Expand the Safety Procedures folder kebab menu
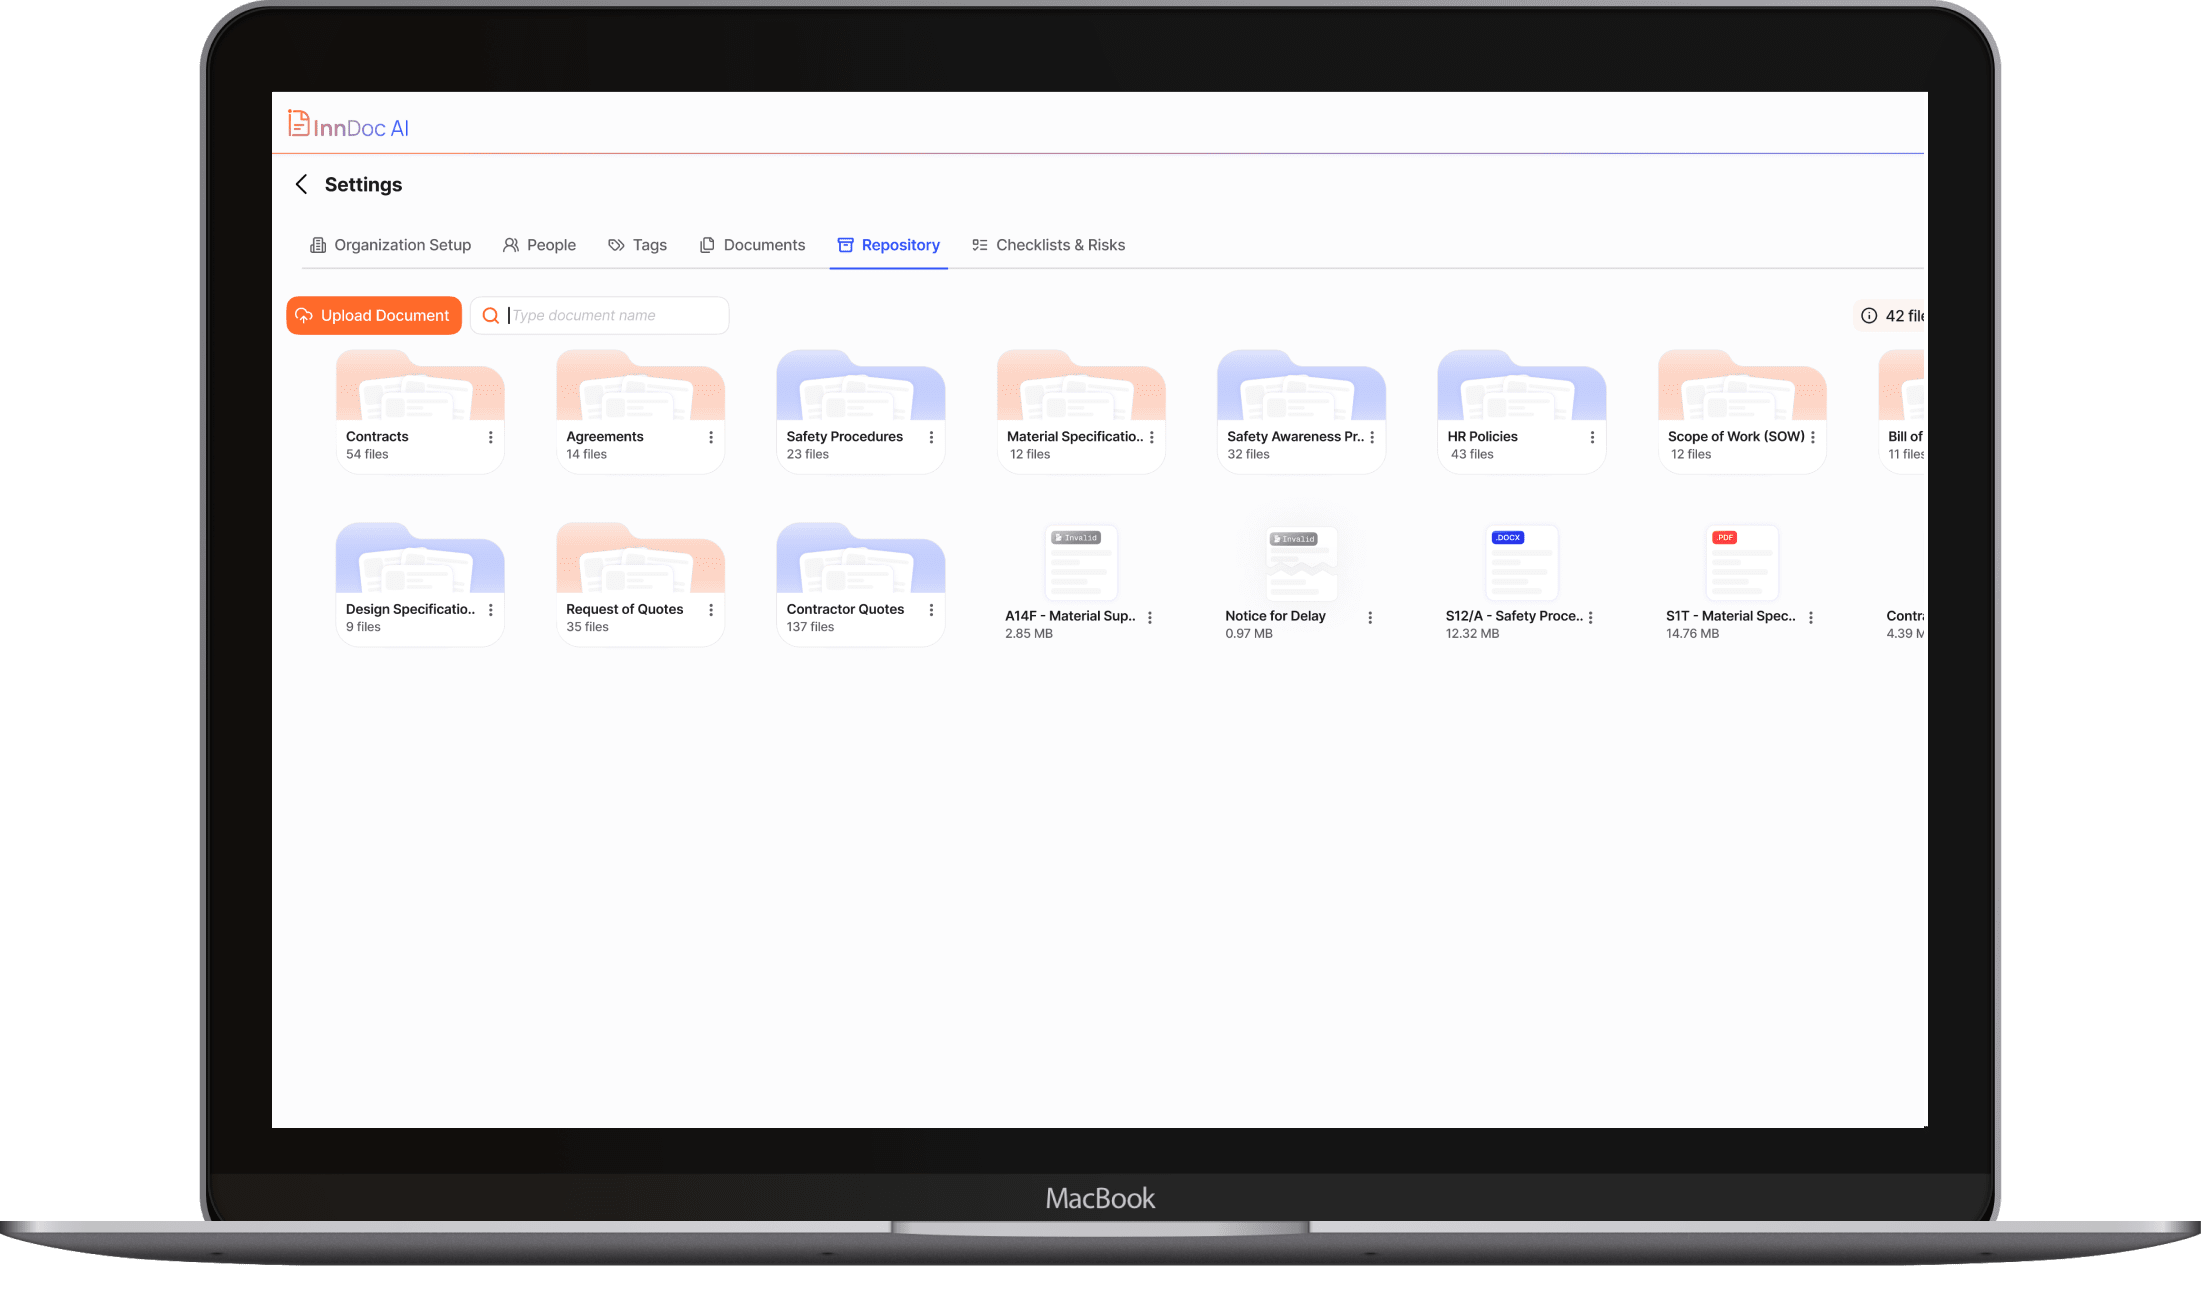 tap(931, 437)
